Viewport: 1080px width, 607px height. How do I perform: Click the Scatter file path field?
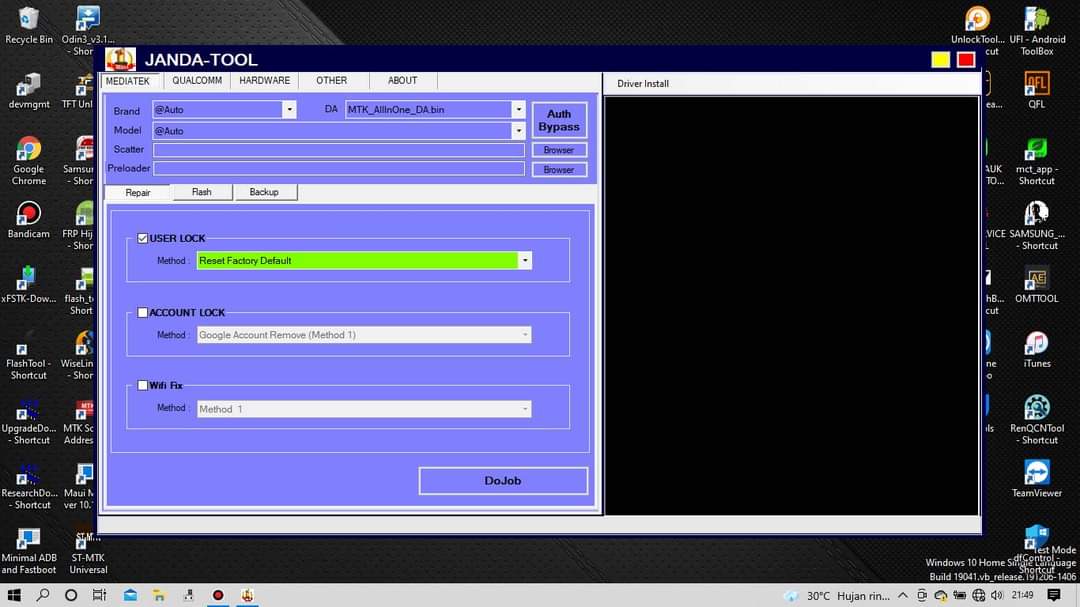[x=339, y=150]
